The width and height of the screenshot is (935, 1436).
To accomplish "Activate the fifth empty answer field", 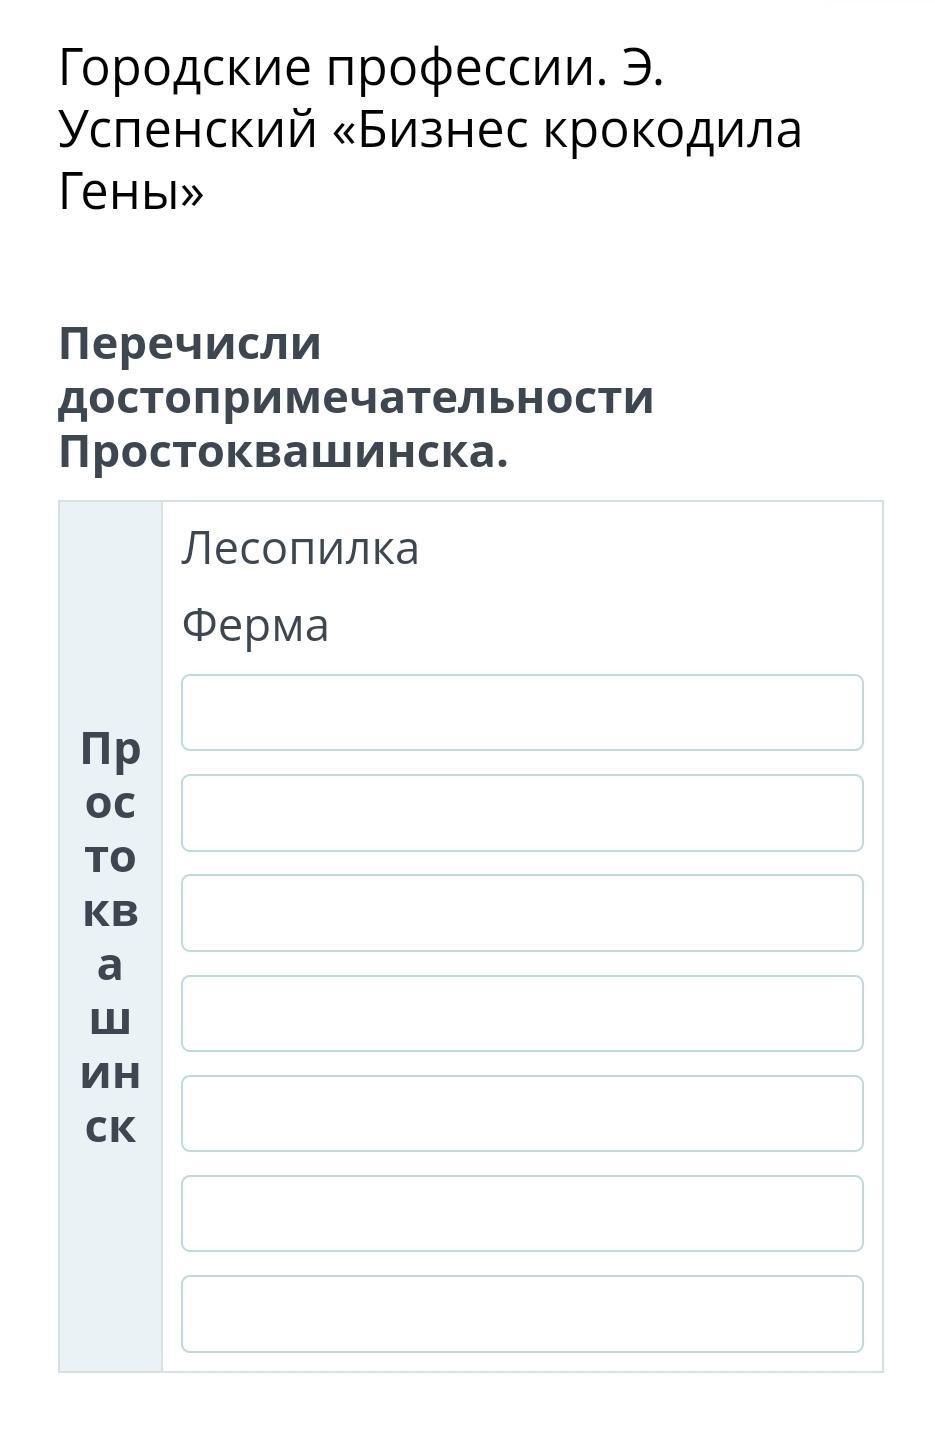I will tap(521, 1113).
